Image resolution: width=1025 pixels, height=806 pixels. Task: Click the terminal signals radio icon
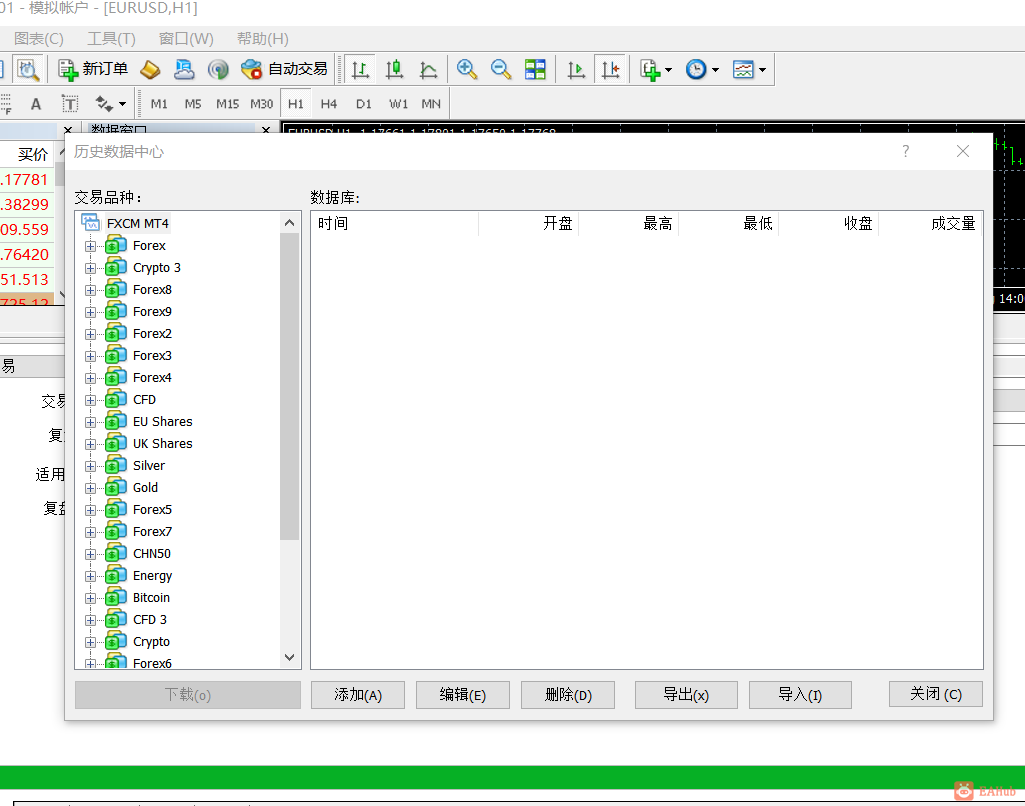point(218,69)
